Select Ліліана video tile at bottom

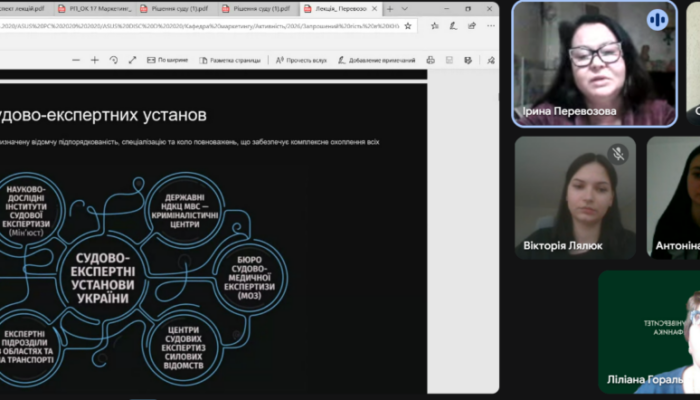[x=650, y=332]
